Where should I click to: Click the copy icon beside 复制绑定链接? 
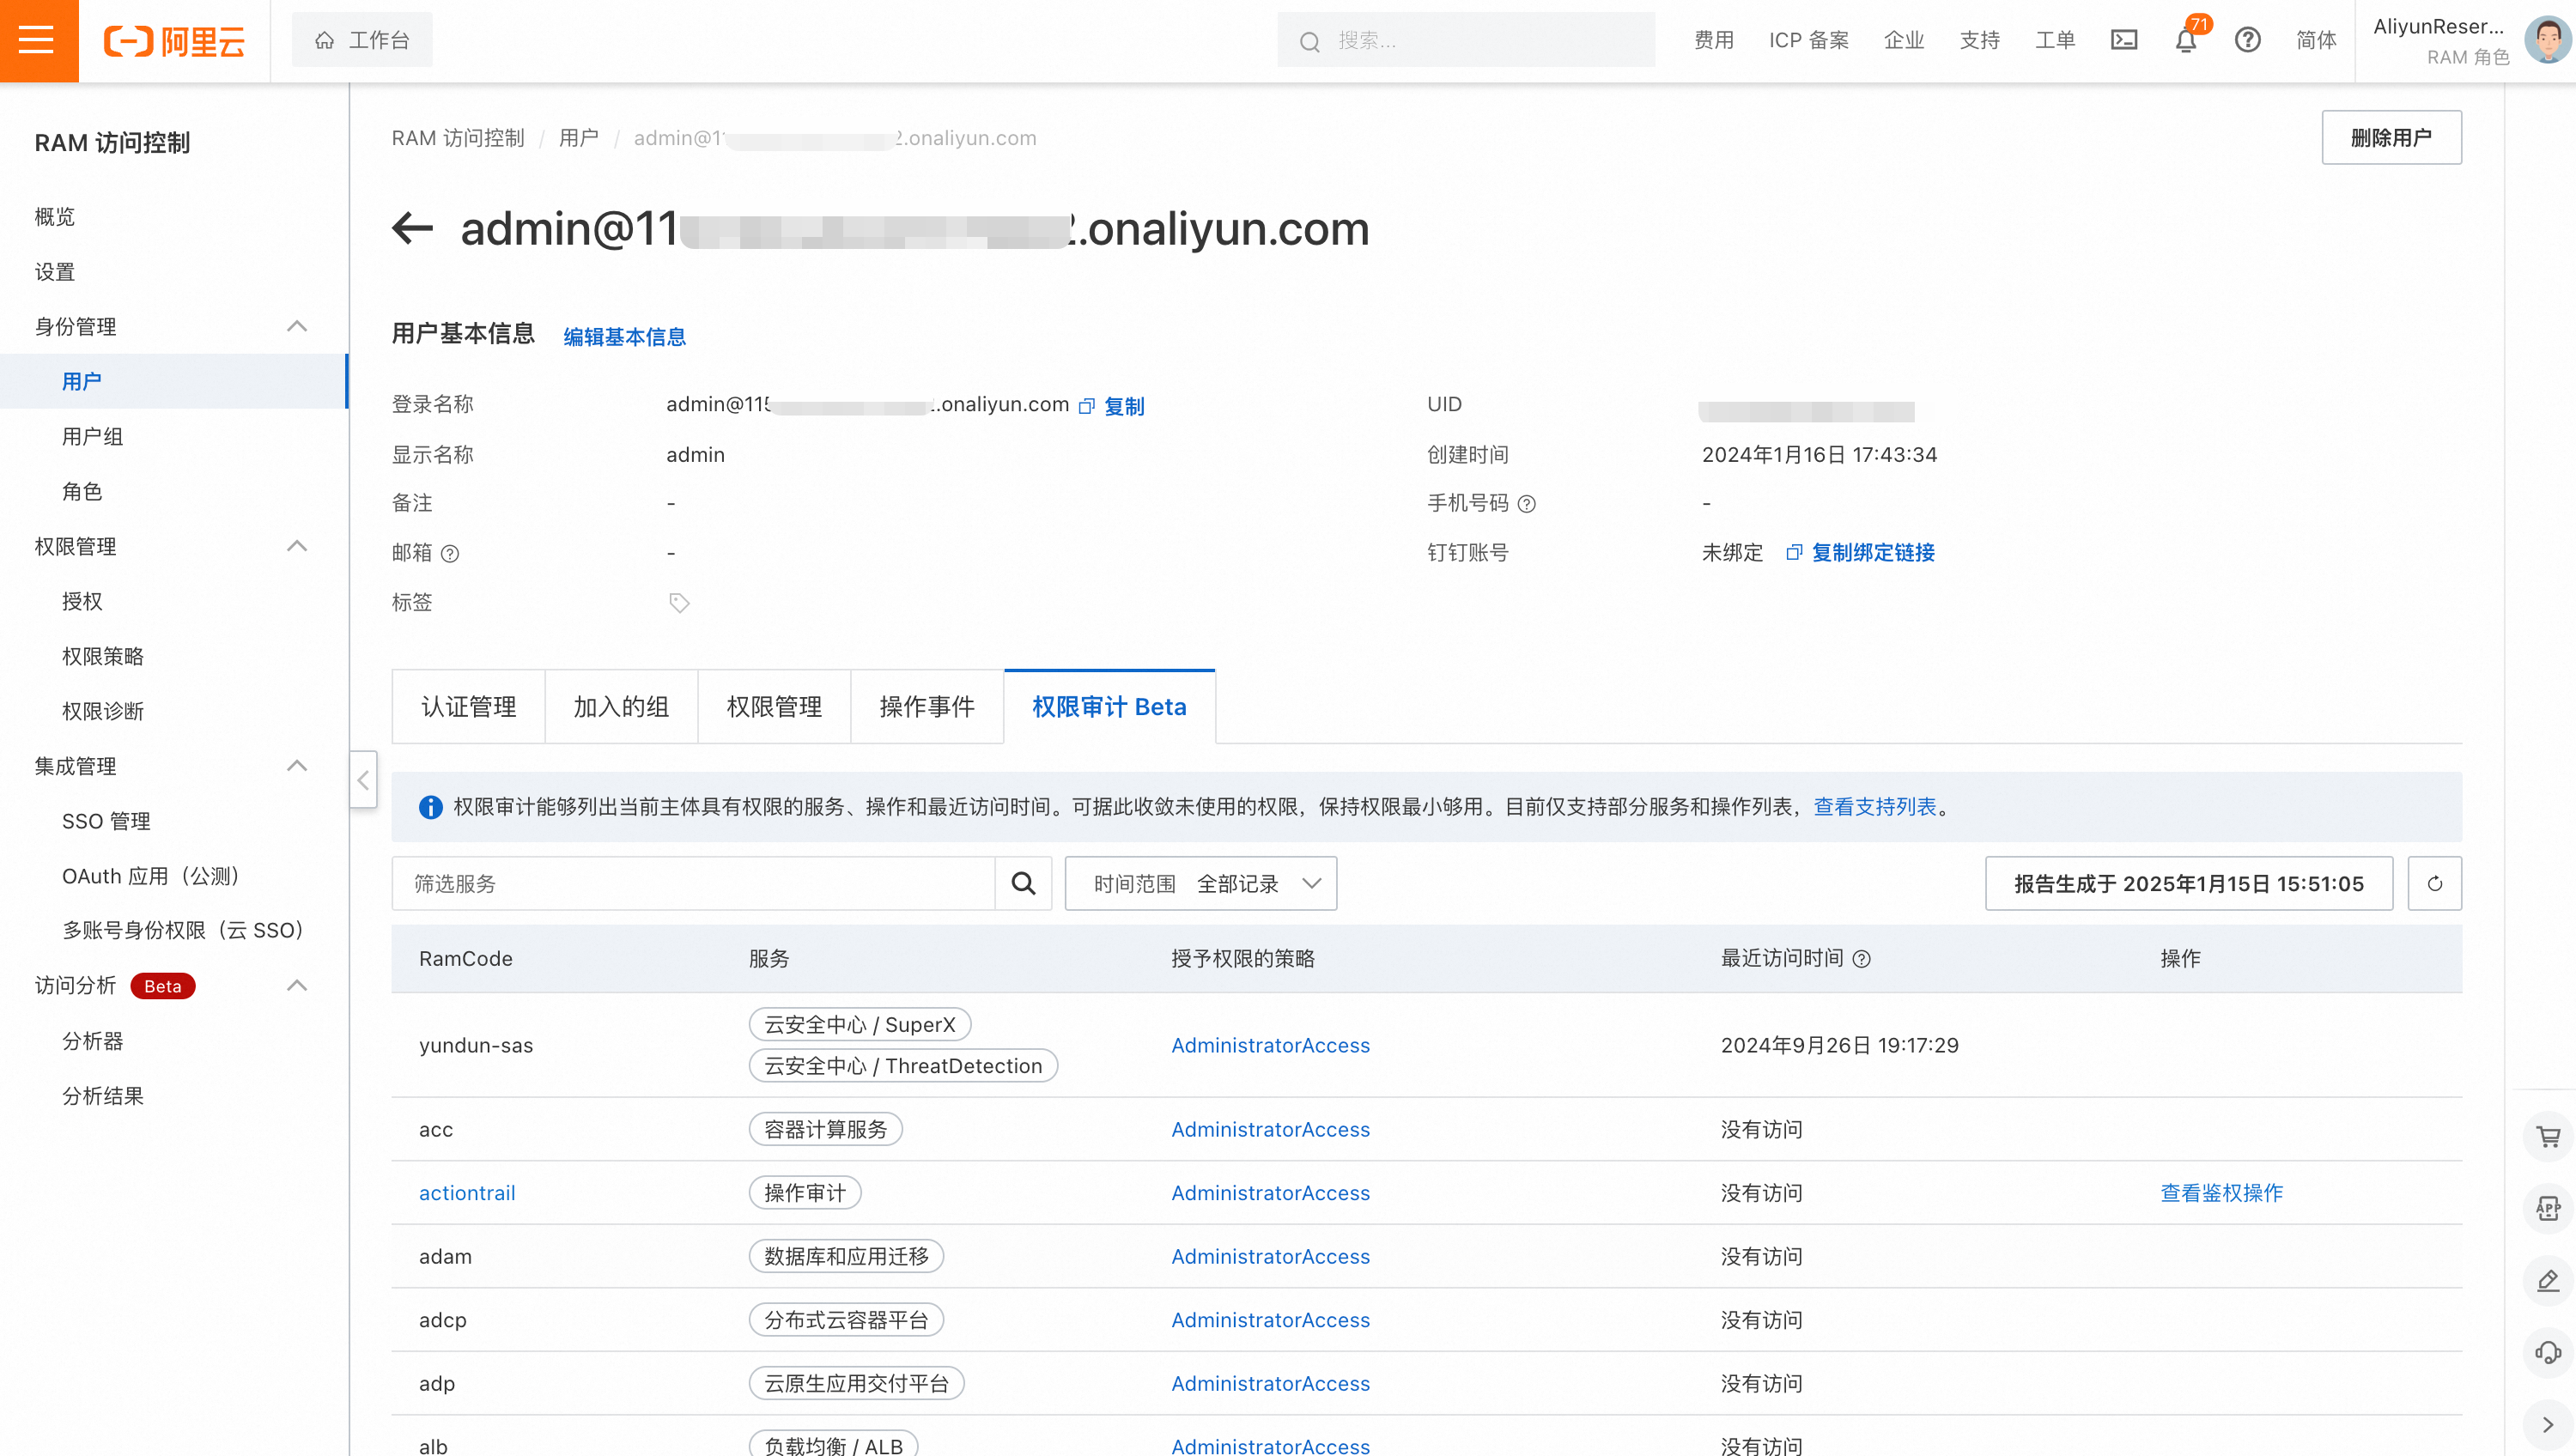(1794, 553)
